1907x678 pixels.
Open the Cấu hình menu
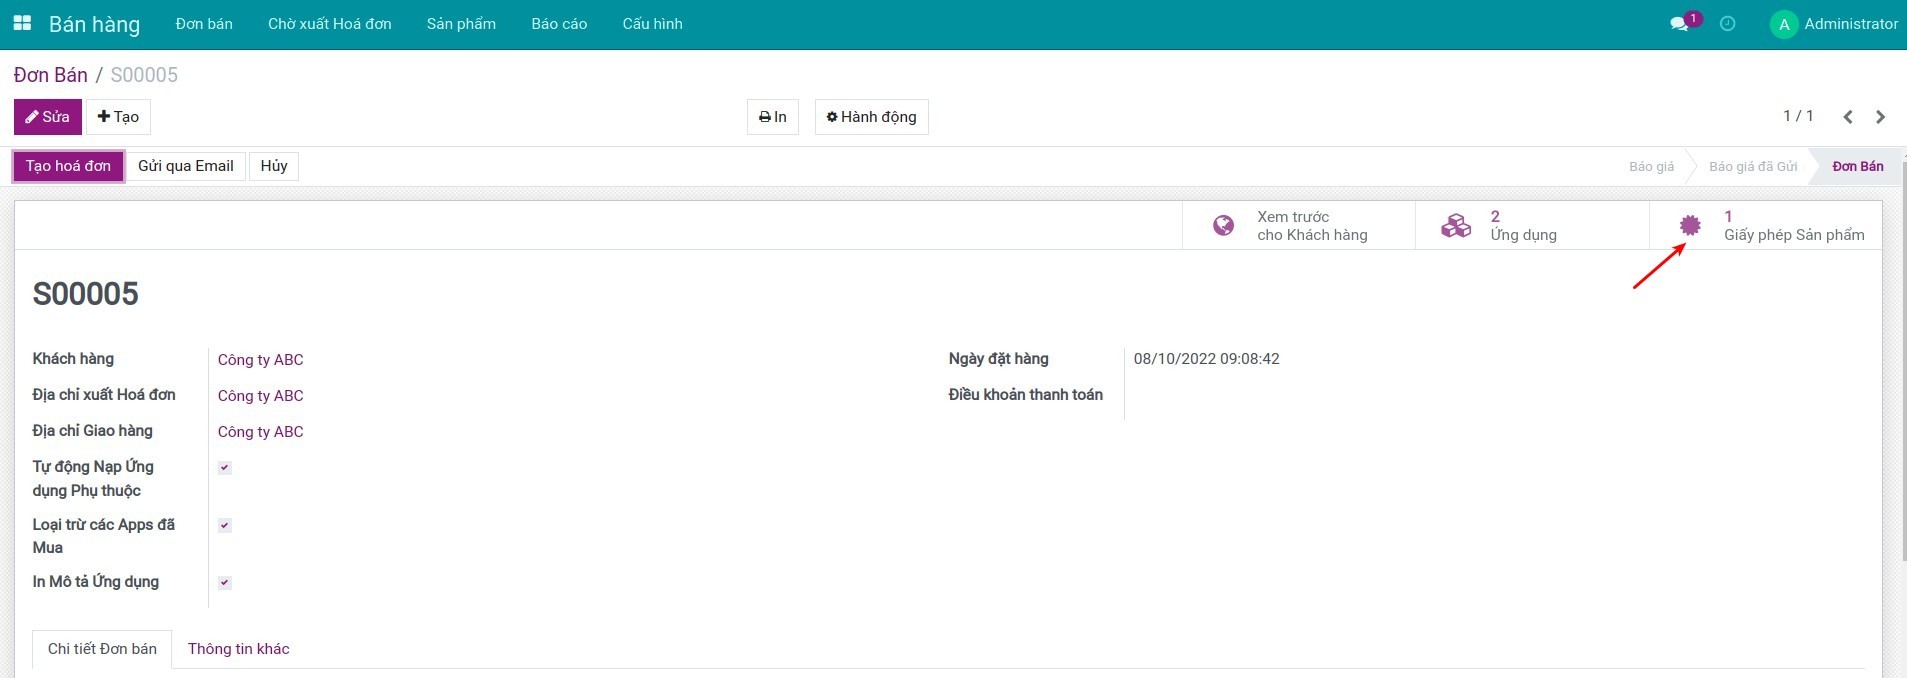[652, 24]
